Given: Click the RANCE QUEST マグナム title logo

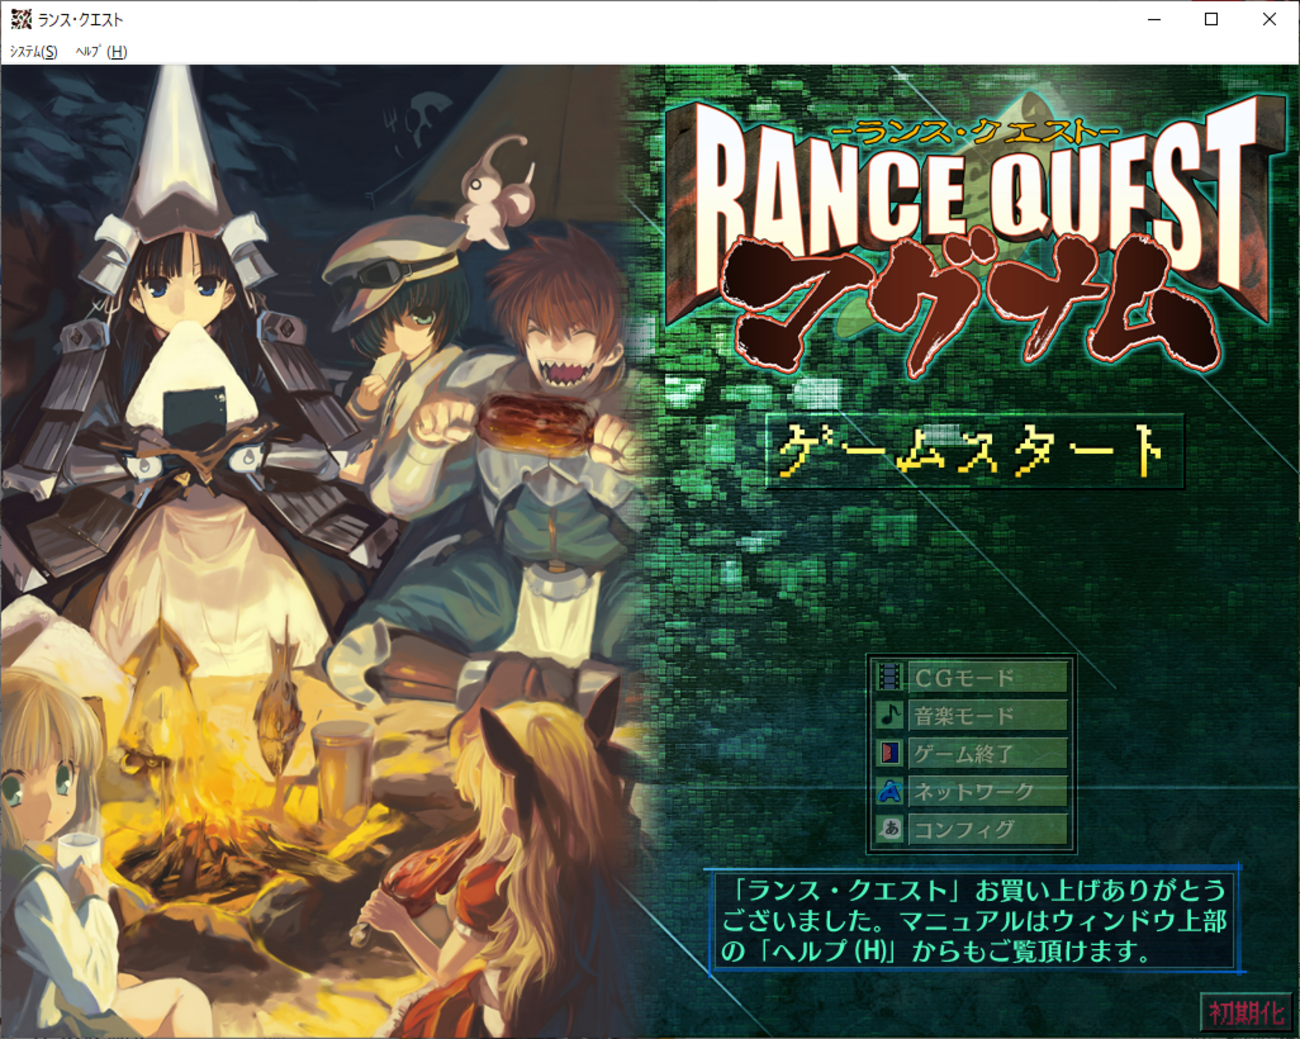Looking at the screenshot, I should click(x=975, y=235).
